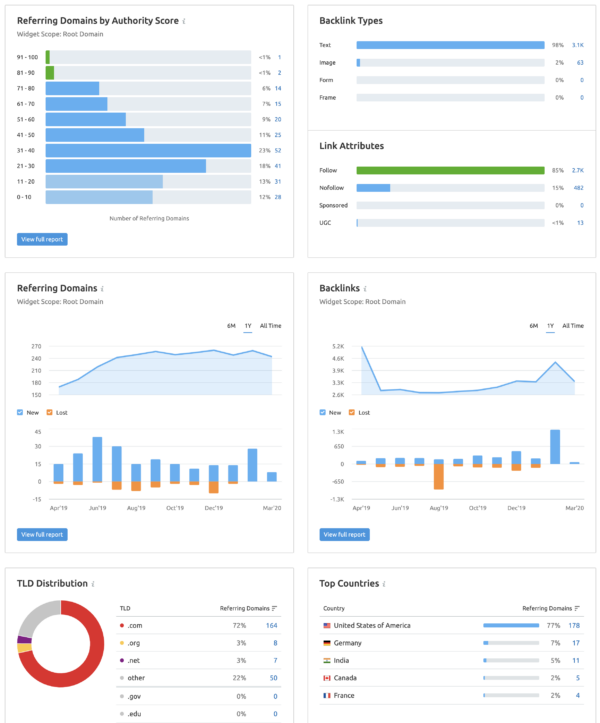Click United States referring domains progress bar
Image resolution: width=600 pixels, height=723 pixels.
tap(511, 626)
